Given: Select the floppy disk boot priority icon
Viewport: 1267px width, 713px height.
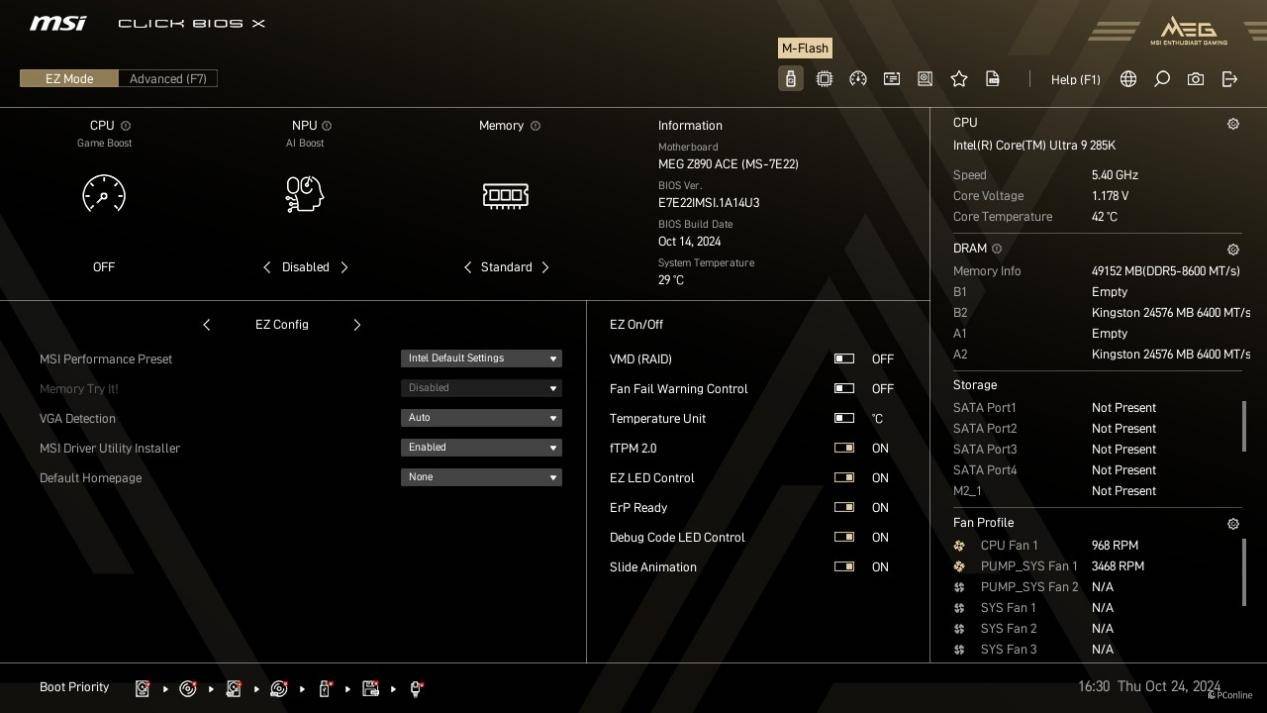Looking at the screenshot, I should click(x=371, y=688).
